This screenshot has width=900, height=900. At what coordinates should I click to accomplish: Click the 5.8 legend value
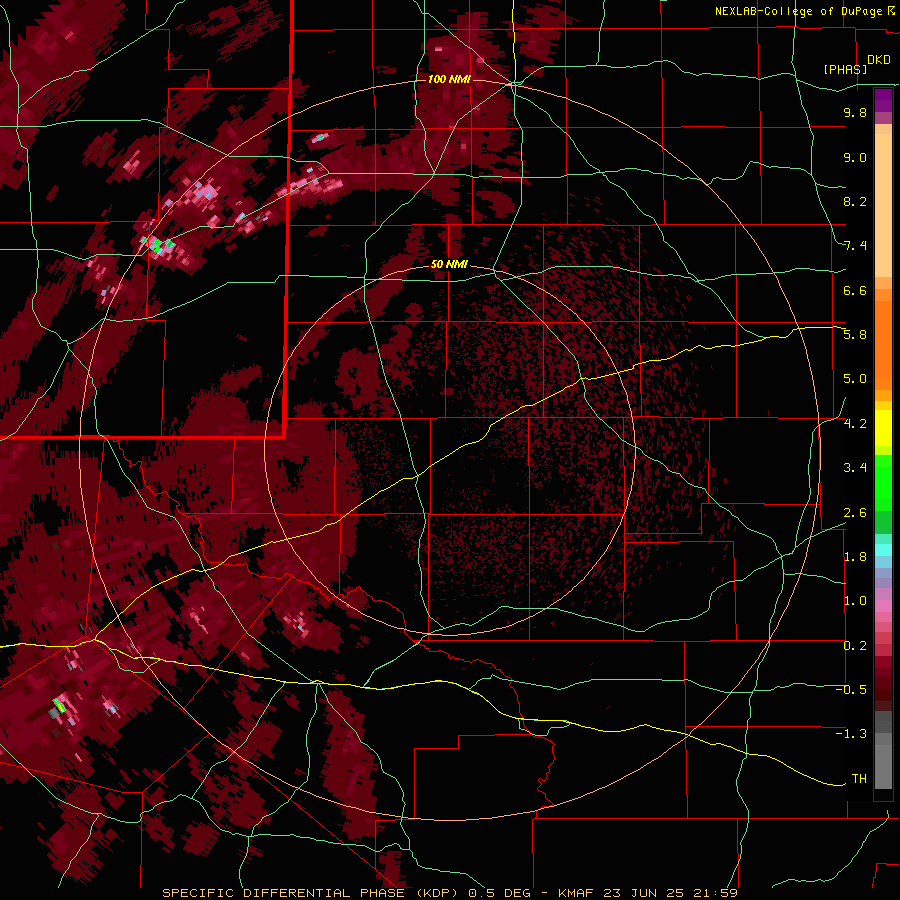[855, 335]
